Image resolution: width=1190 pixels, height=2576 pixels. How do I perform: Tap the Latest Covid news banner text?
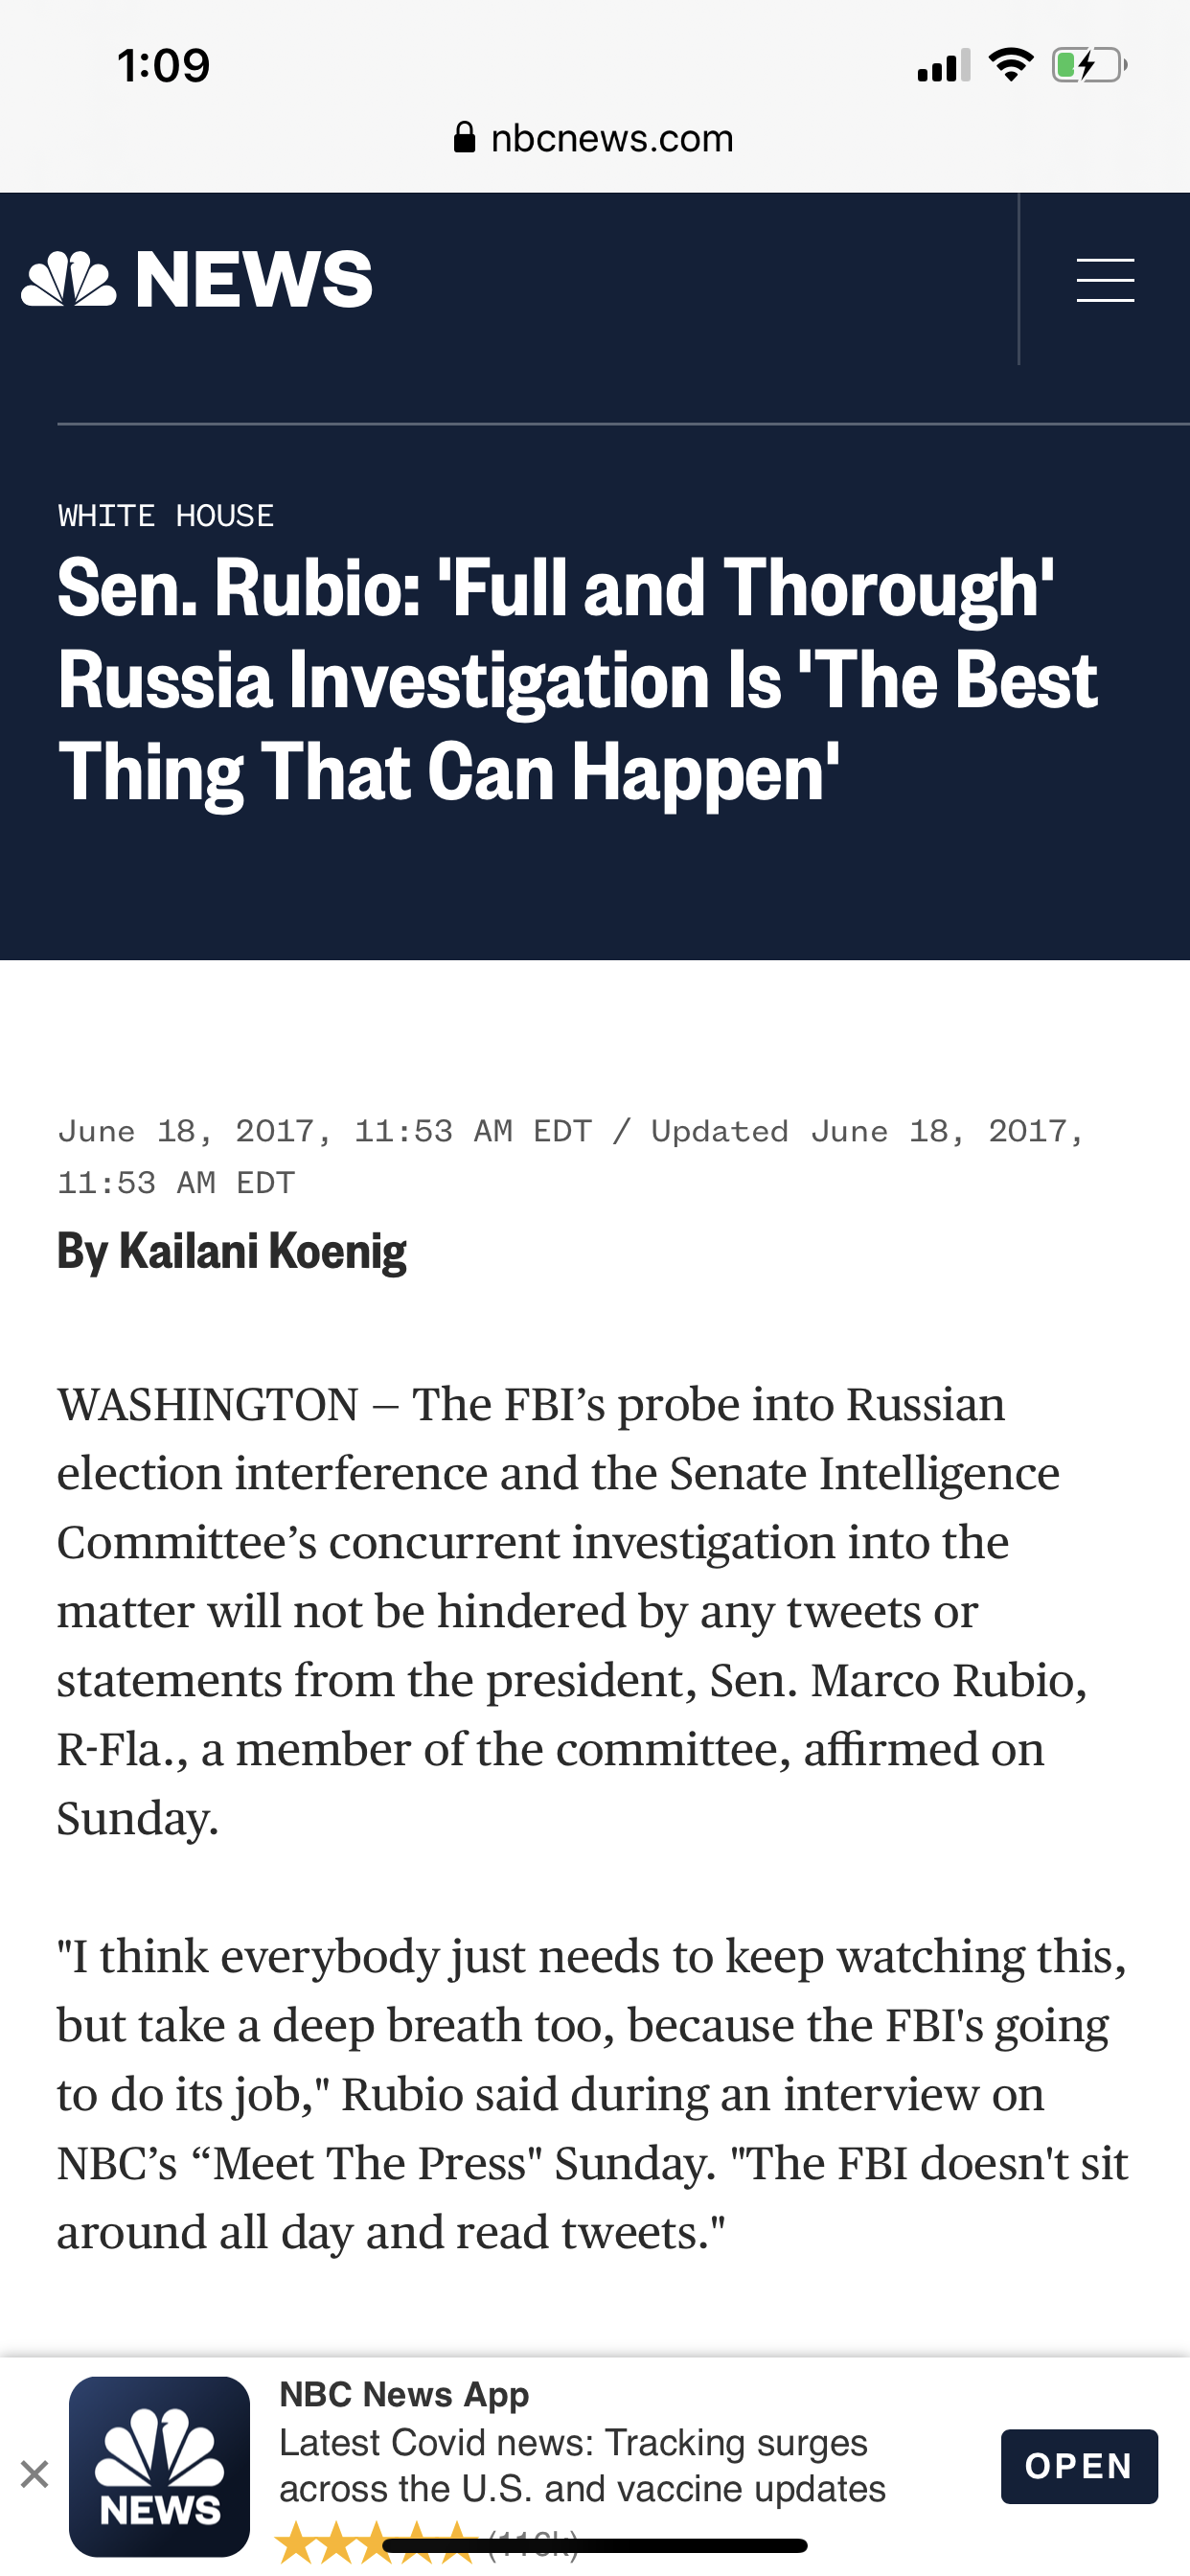[582, 2465]
